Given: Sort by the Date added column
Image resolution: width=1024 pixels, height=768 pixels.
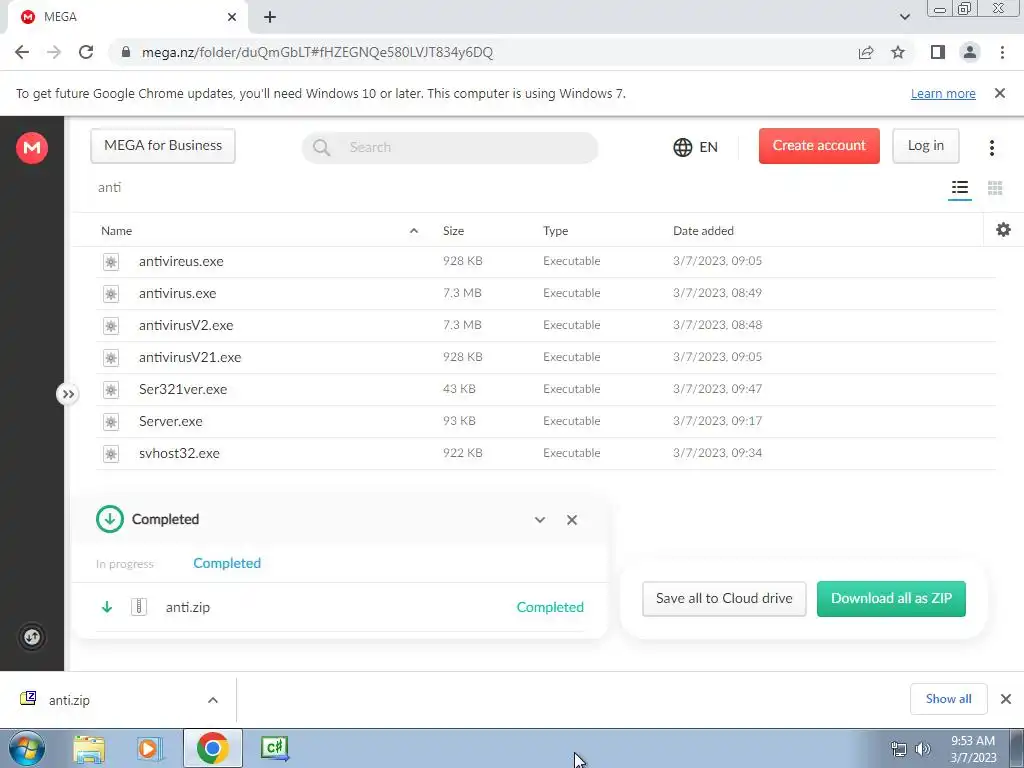Looking at the screenshot, I should [703, 231].
